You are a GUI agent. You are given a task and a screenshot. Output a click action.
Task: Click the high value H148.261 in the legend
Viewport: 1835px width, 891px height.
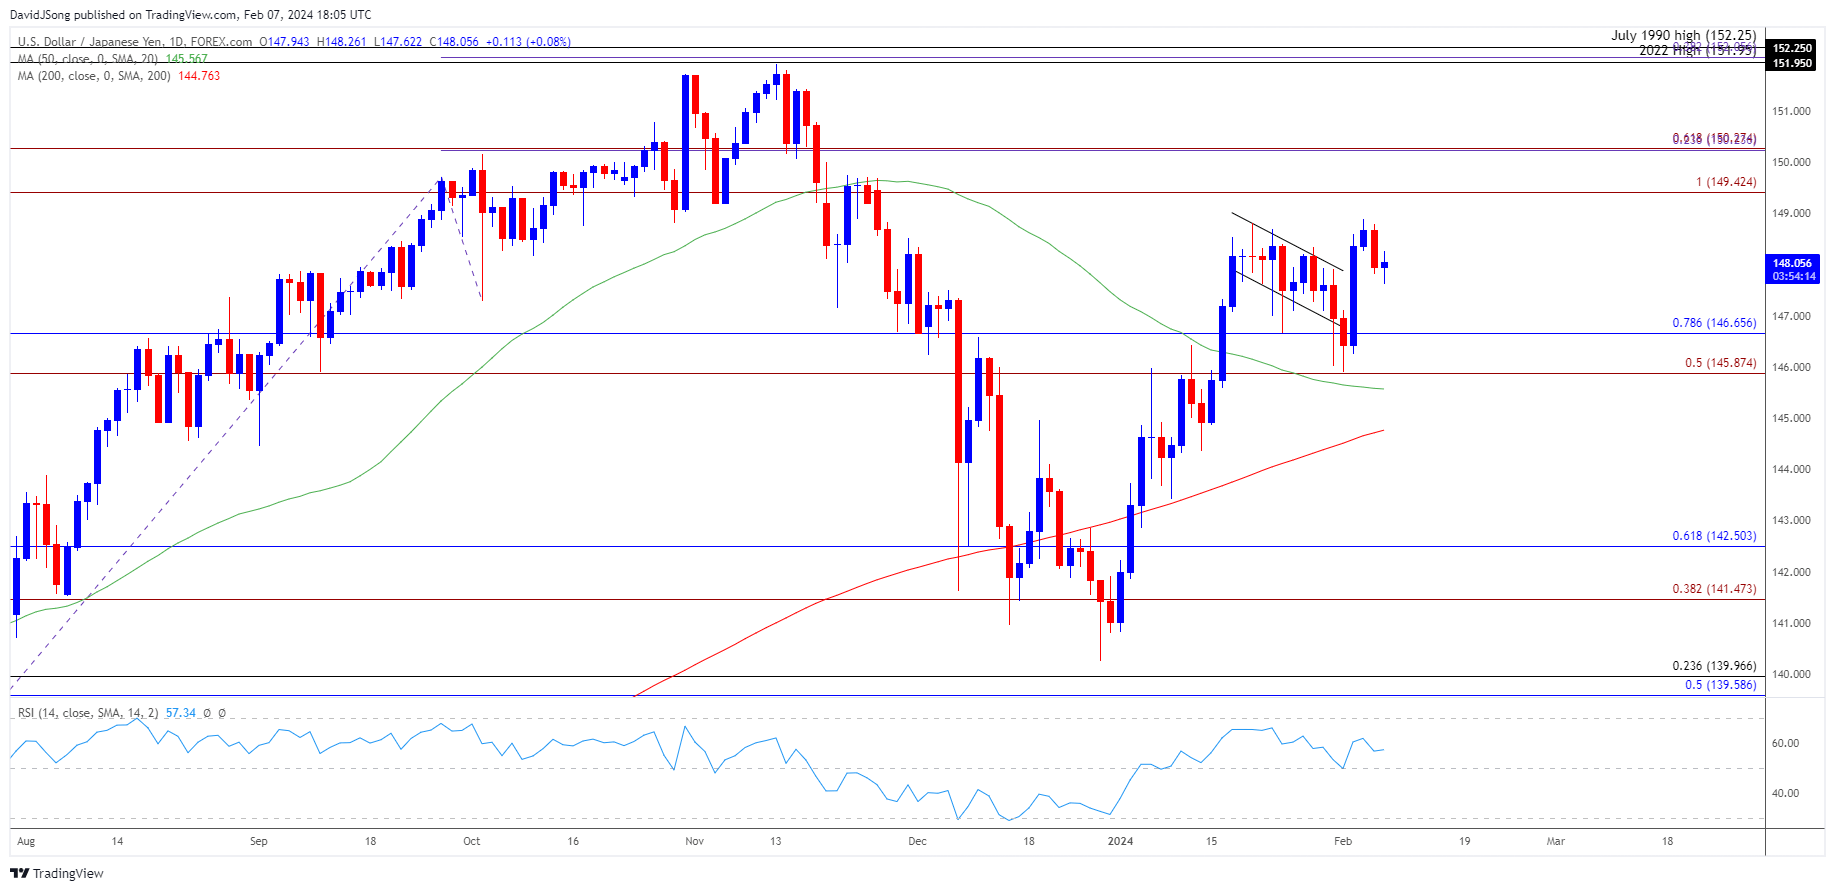[x=342, y=42]
